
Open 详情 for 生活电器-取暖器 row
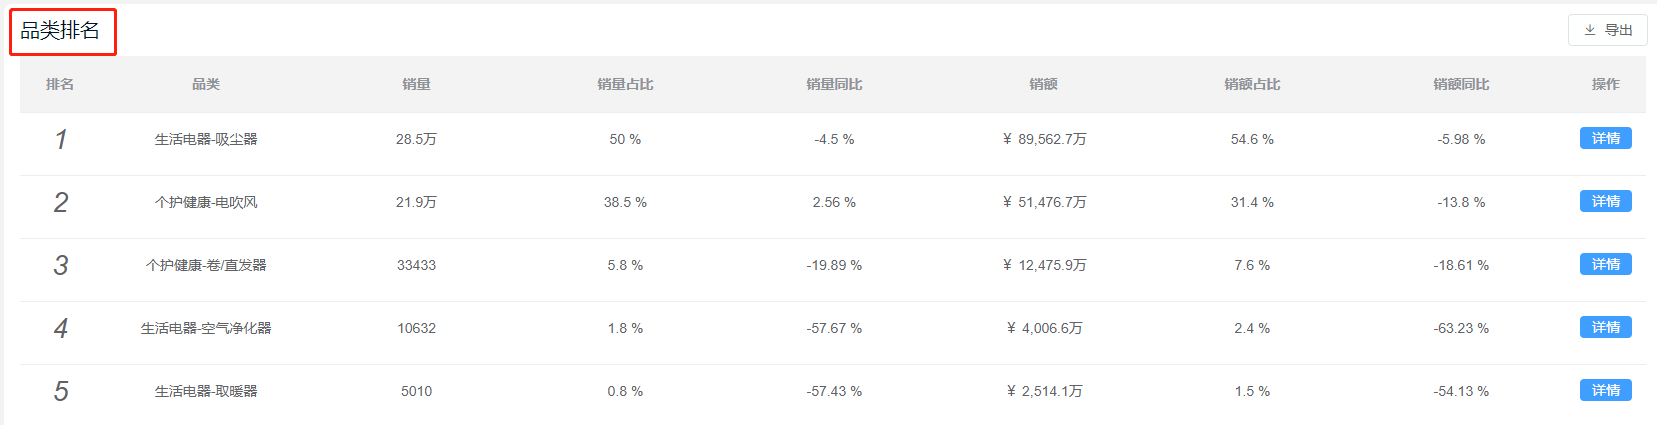(x=1605, y=390)
